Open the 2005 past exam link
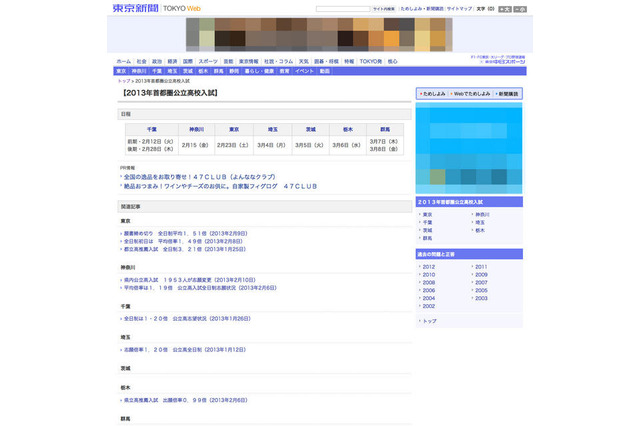Viewport: 640px width, 426px height. 481,291
